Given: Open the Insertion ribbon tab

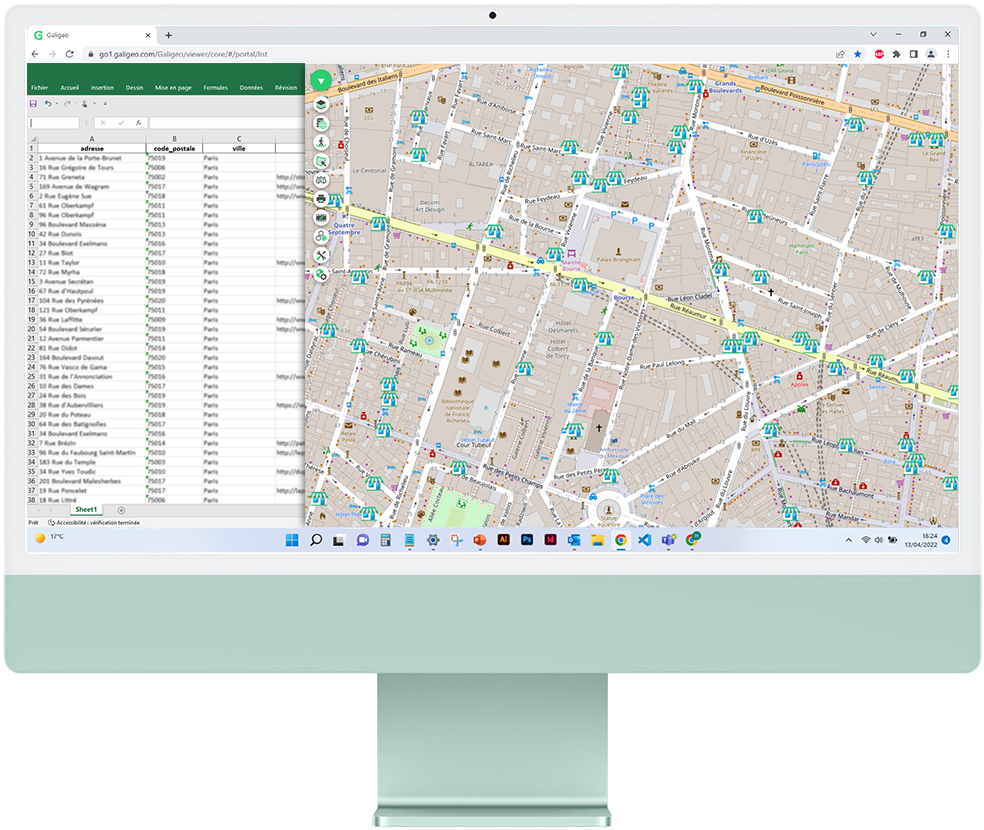Looking at the screenshot, I should tap(102, 88).
